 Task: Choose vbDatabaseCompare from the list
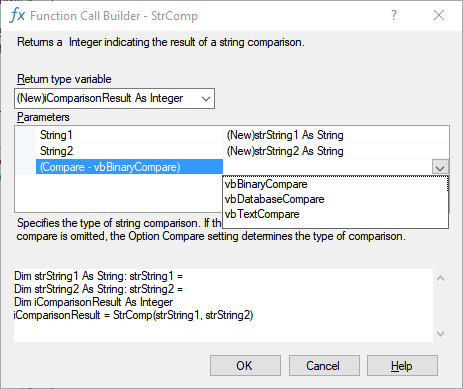(x=335, y=199)
